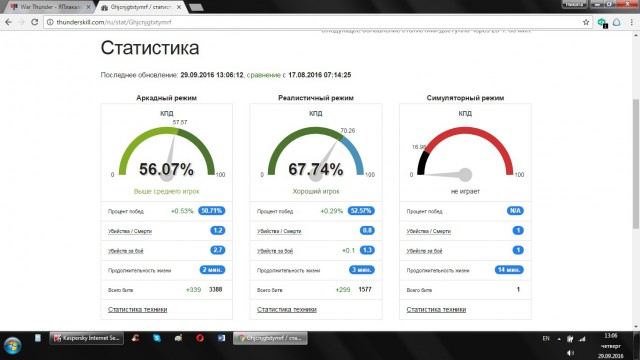The height and width of the screenshot is (360, 640).
Task: Bookmark this page with the star icon
Action: click(586, 22)
